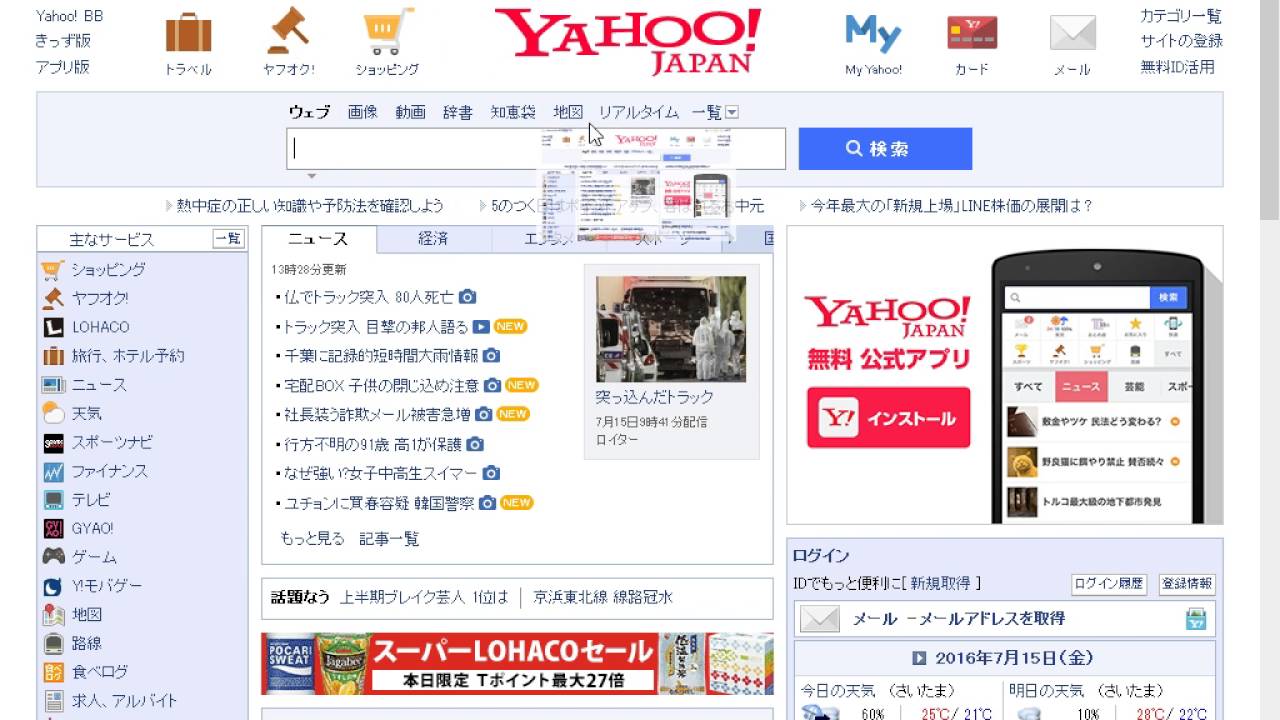Select the リアルタイム search tab
This screenshot has height=720, width=1280.
[x=638, y=112]
